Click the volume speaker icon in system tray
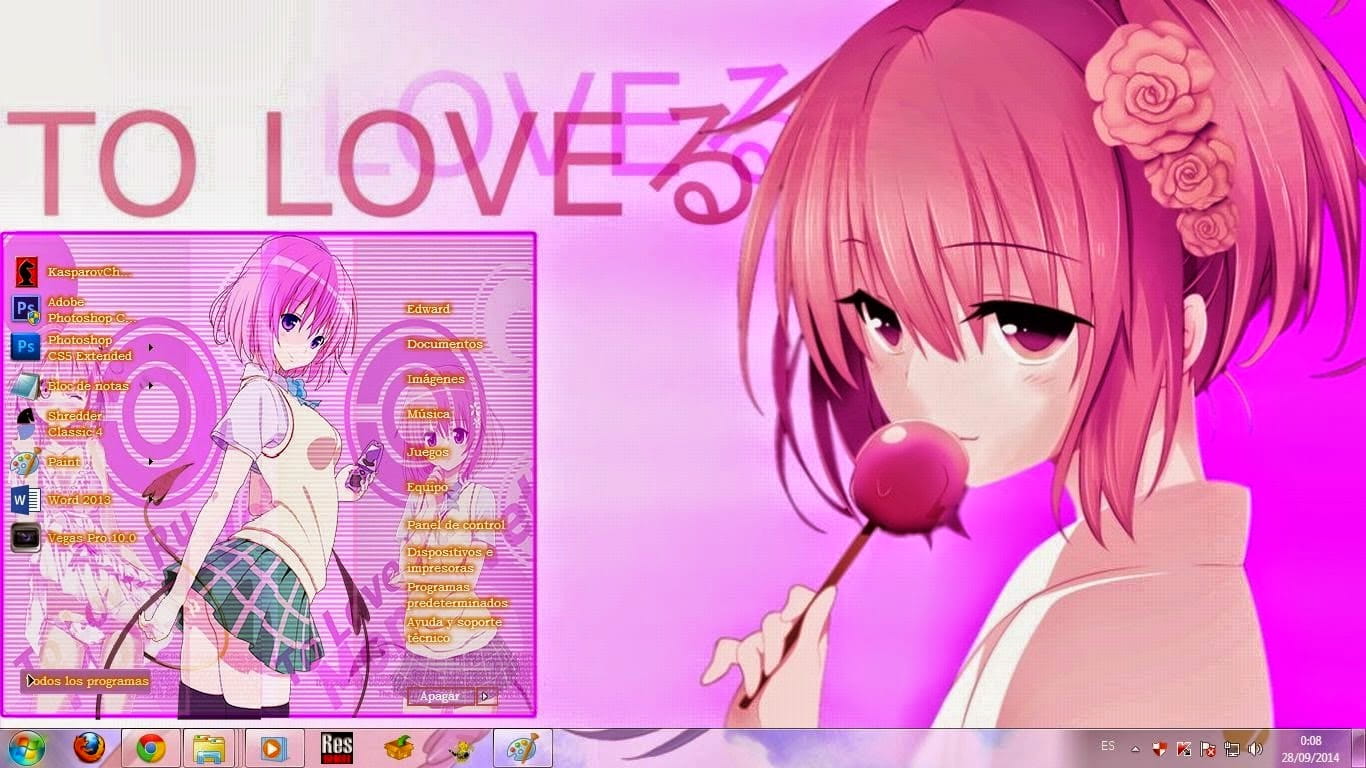 [x=1256, y=748]
